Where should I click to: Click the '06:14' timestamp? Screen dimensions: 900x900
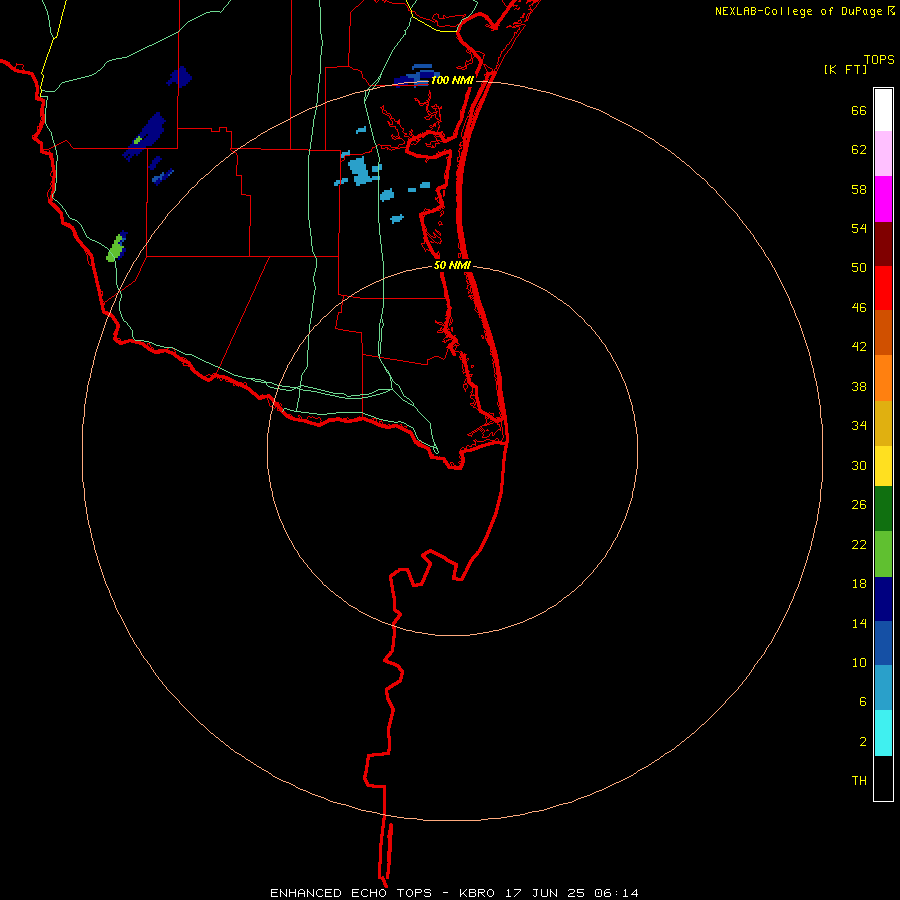tap(616, 893)
